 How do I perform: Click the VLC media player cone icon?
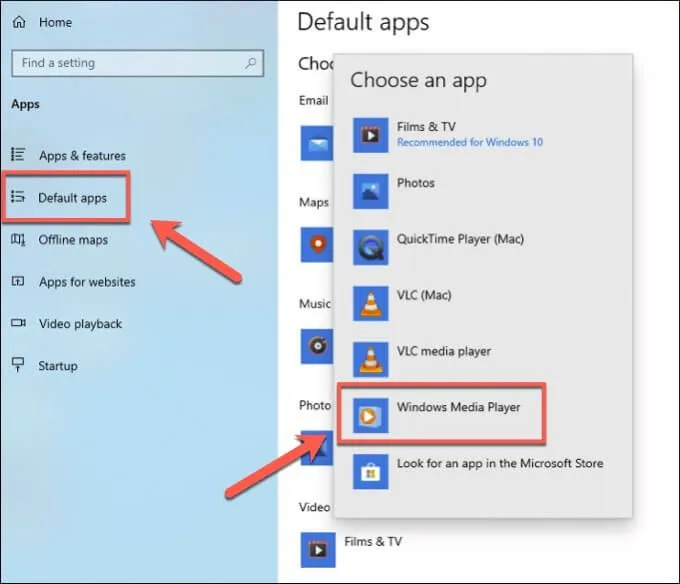tap(370, 359)
